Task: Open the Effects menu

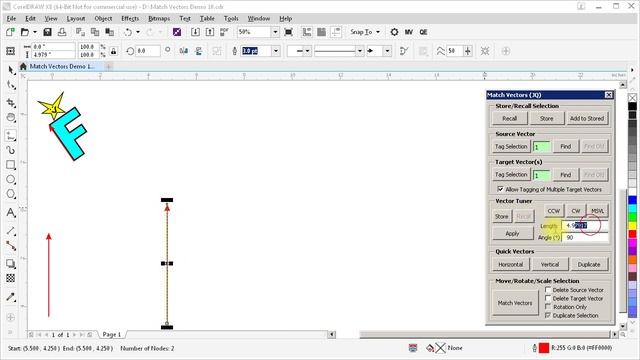Action: 130,18
